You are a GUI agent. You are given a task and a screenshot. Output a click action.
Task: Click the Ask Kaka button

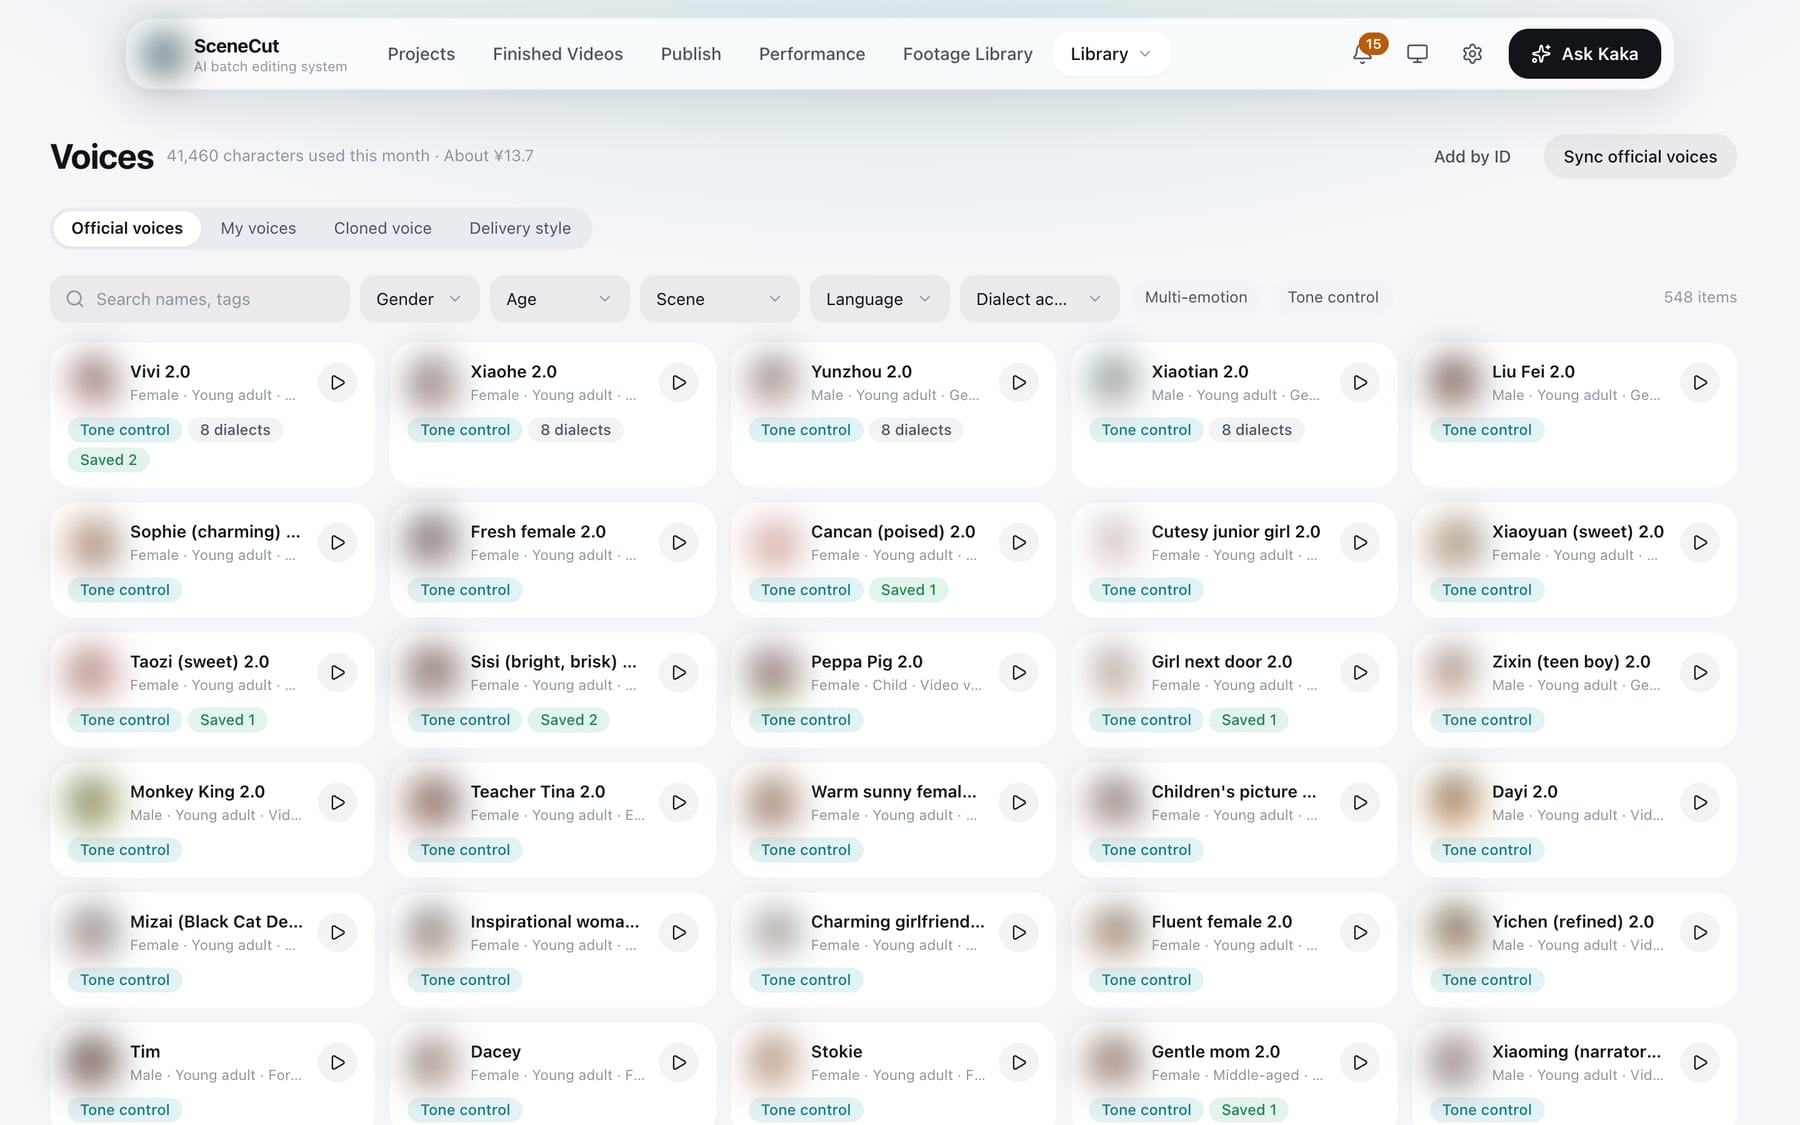pyautogui.click(x=1584, y=54)
